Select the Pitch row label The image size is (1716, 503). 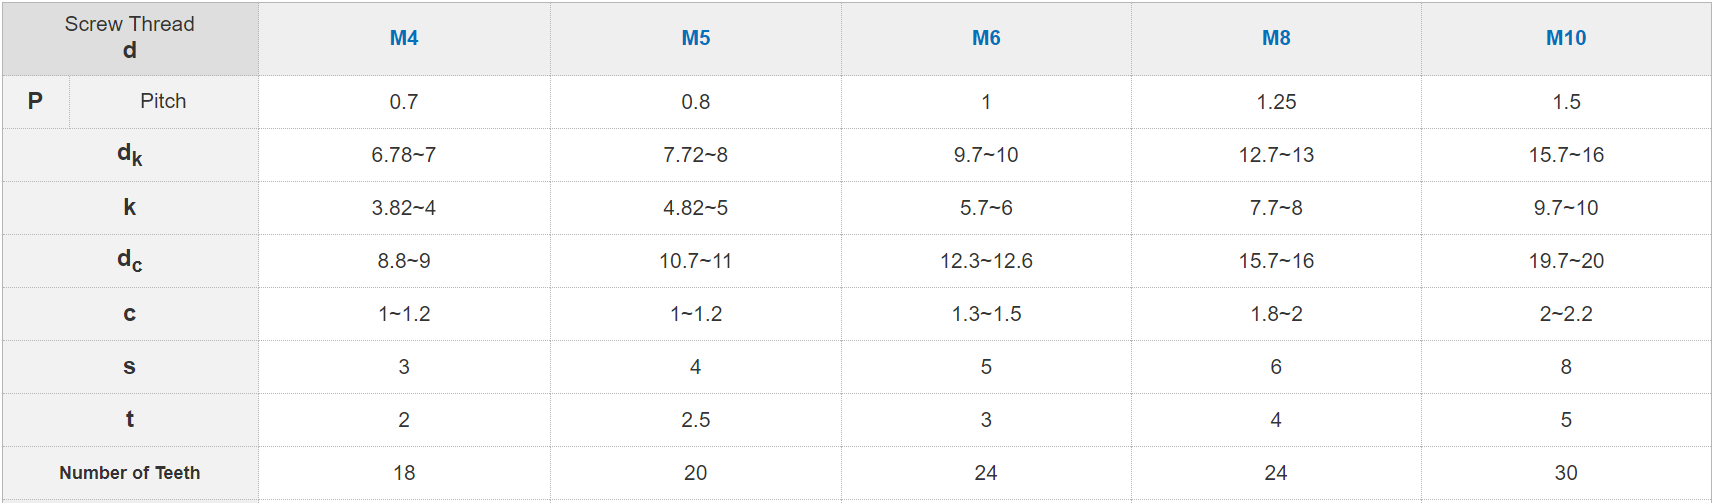tap(163, 101)
